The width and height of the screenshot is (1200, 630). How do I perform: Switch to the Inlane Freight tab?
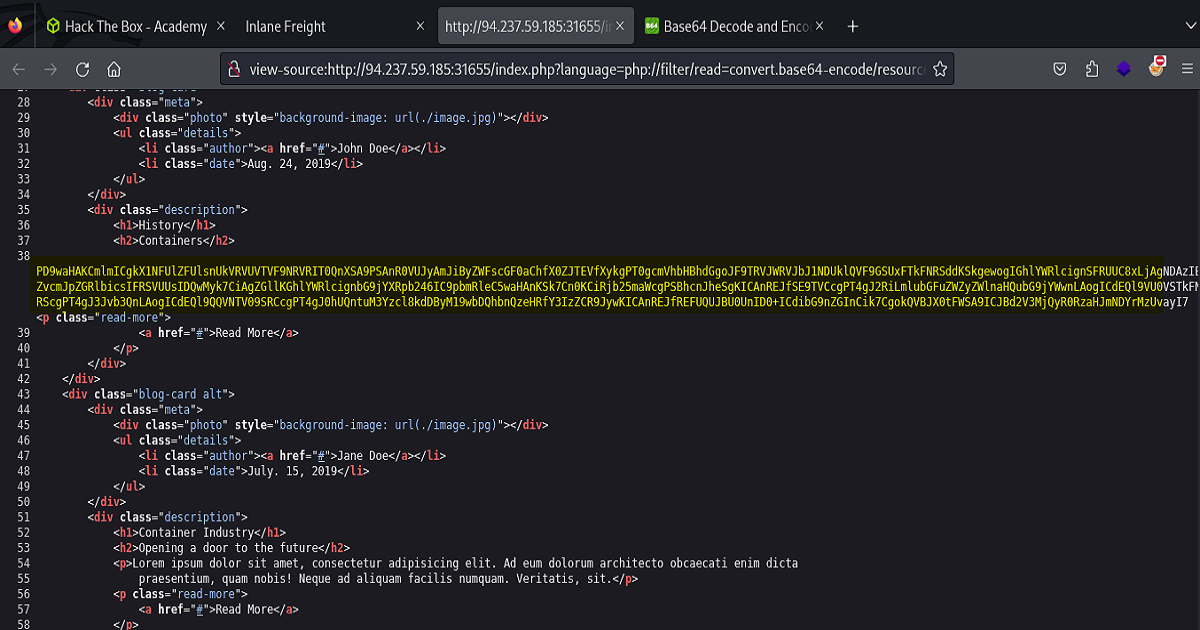point(285,27)
